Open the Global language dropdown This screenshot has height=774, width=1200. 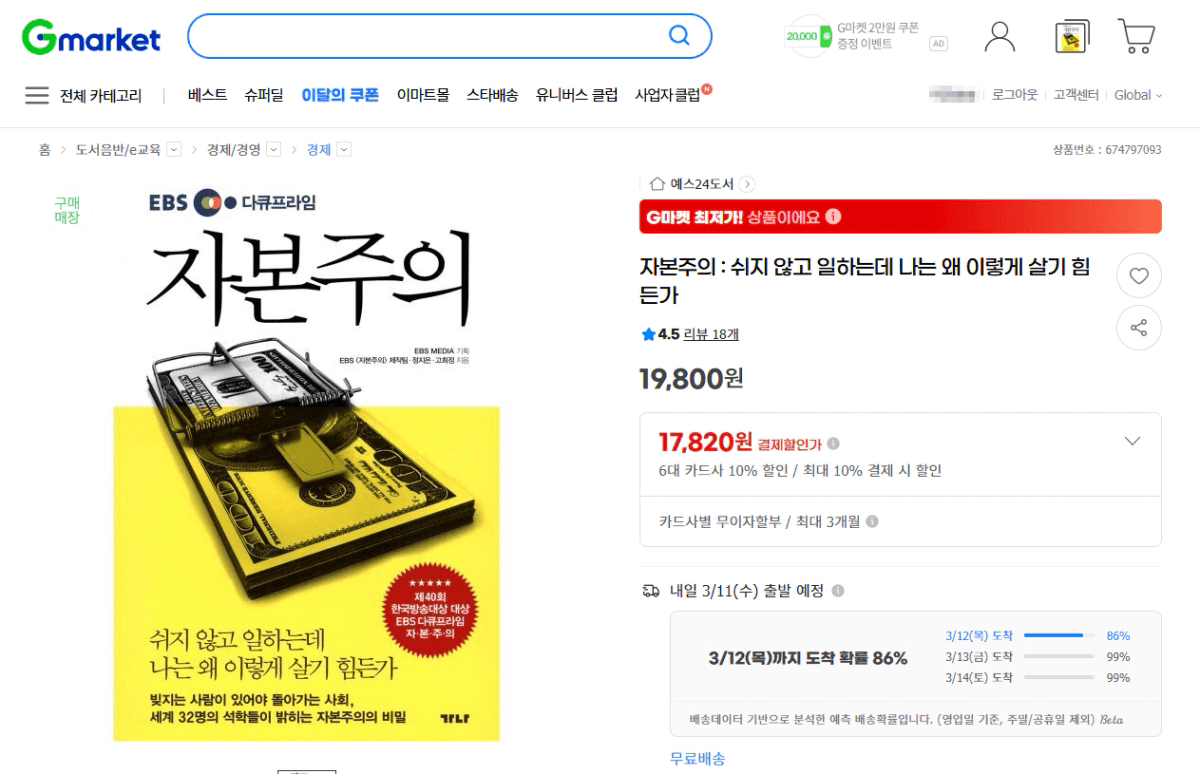(x=1138, y=95)
